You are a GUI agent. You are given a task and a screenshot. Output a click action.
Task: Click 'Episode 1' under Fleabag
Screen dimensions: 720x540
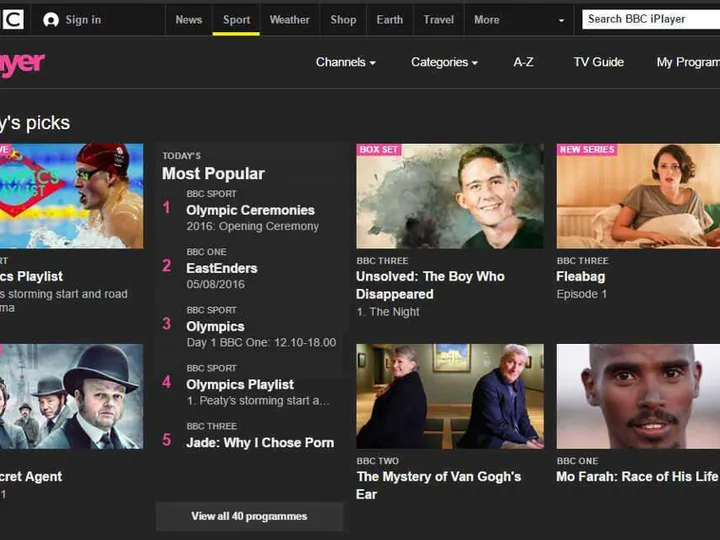pyautogui.click(x=581, y=294)
